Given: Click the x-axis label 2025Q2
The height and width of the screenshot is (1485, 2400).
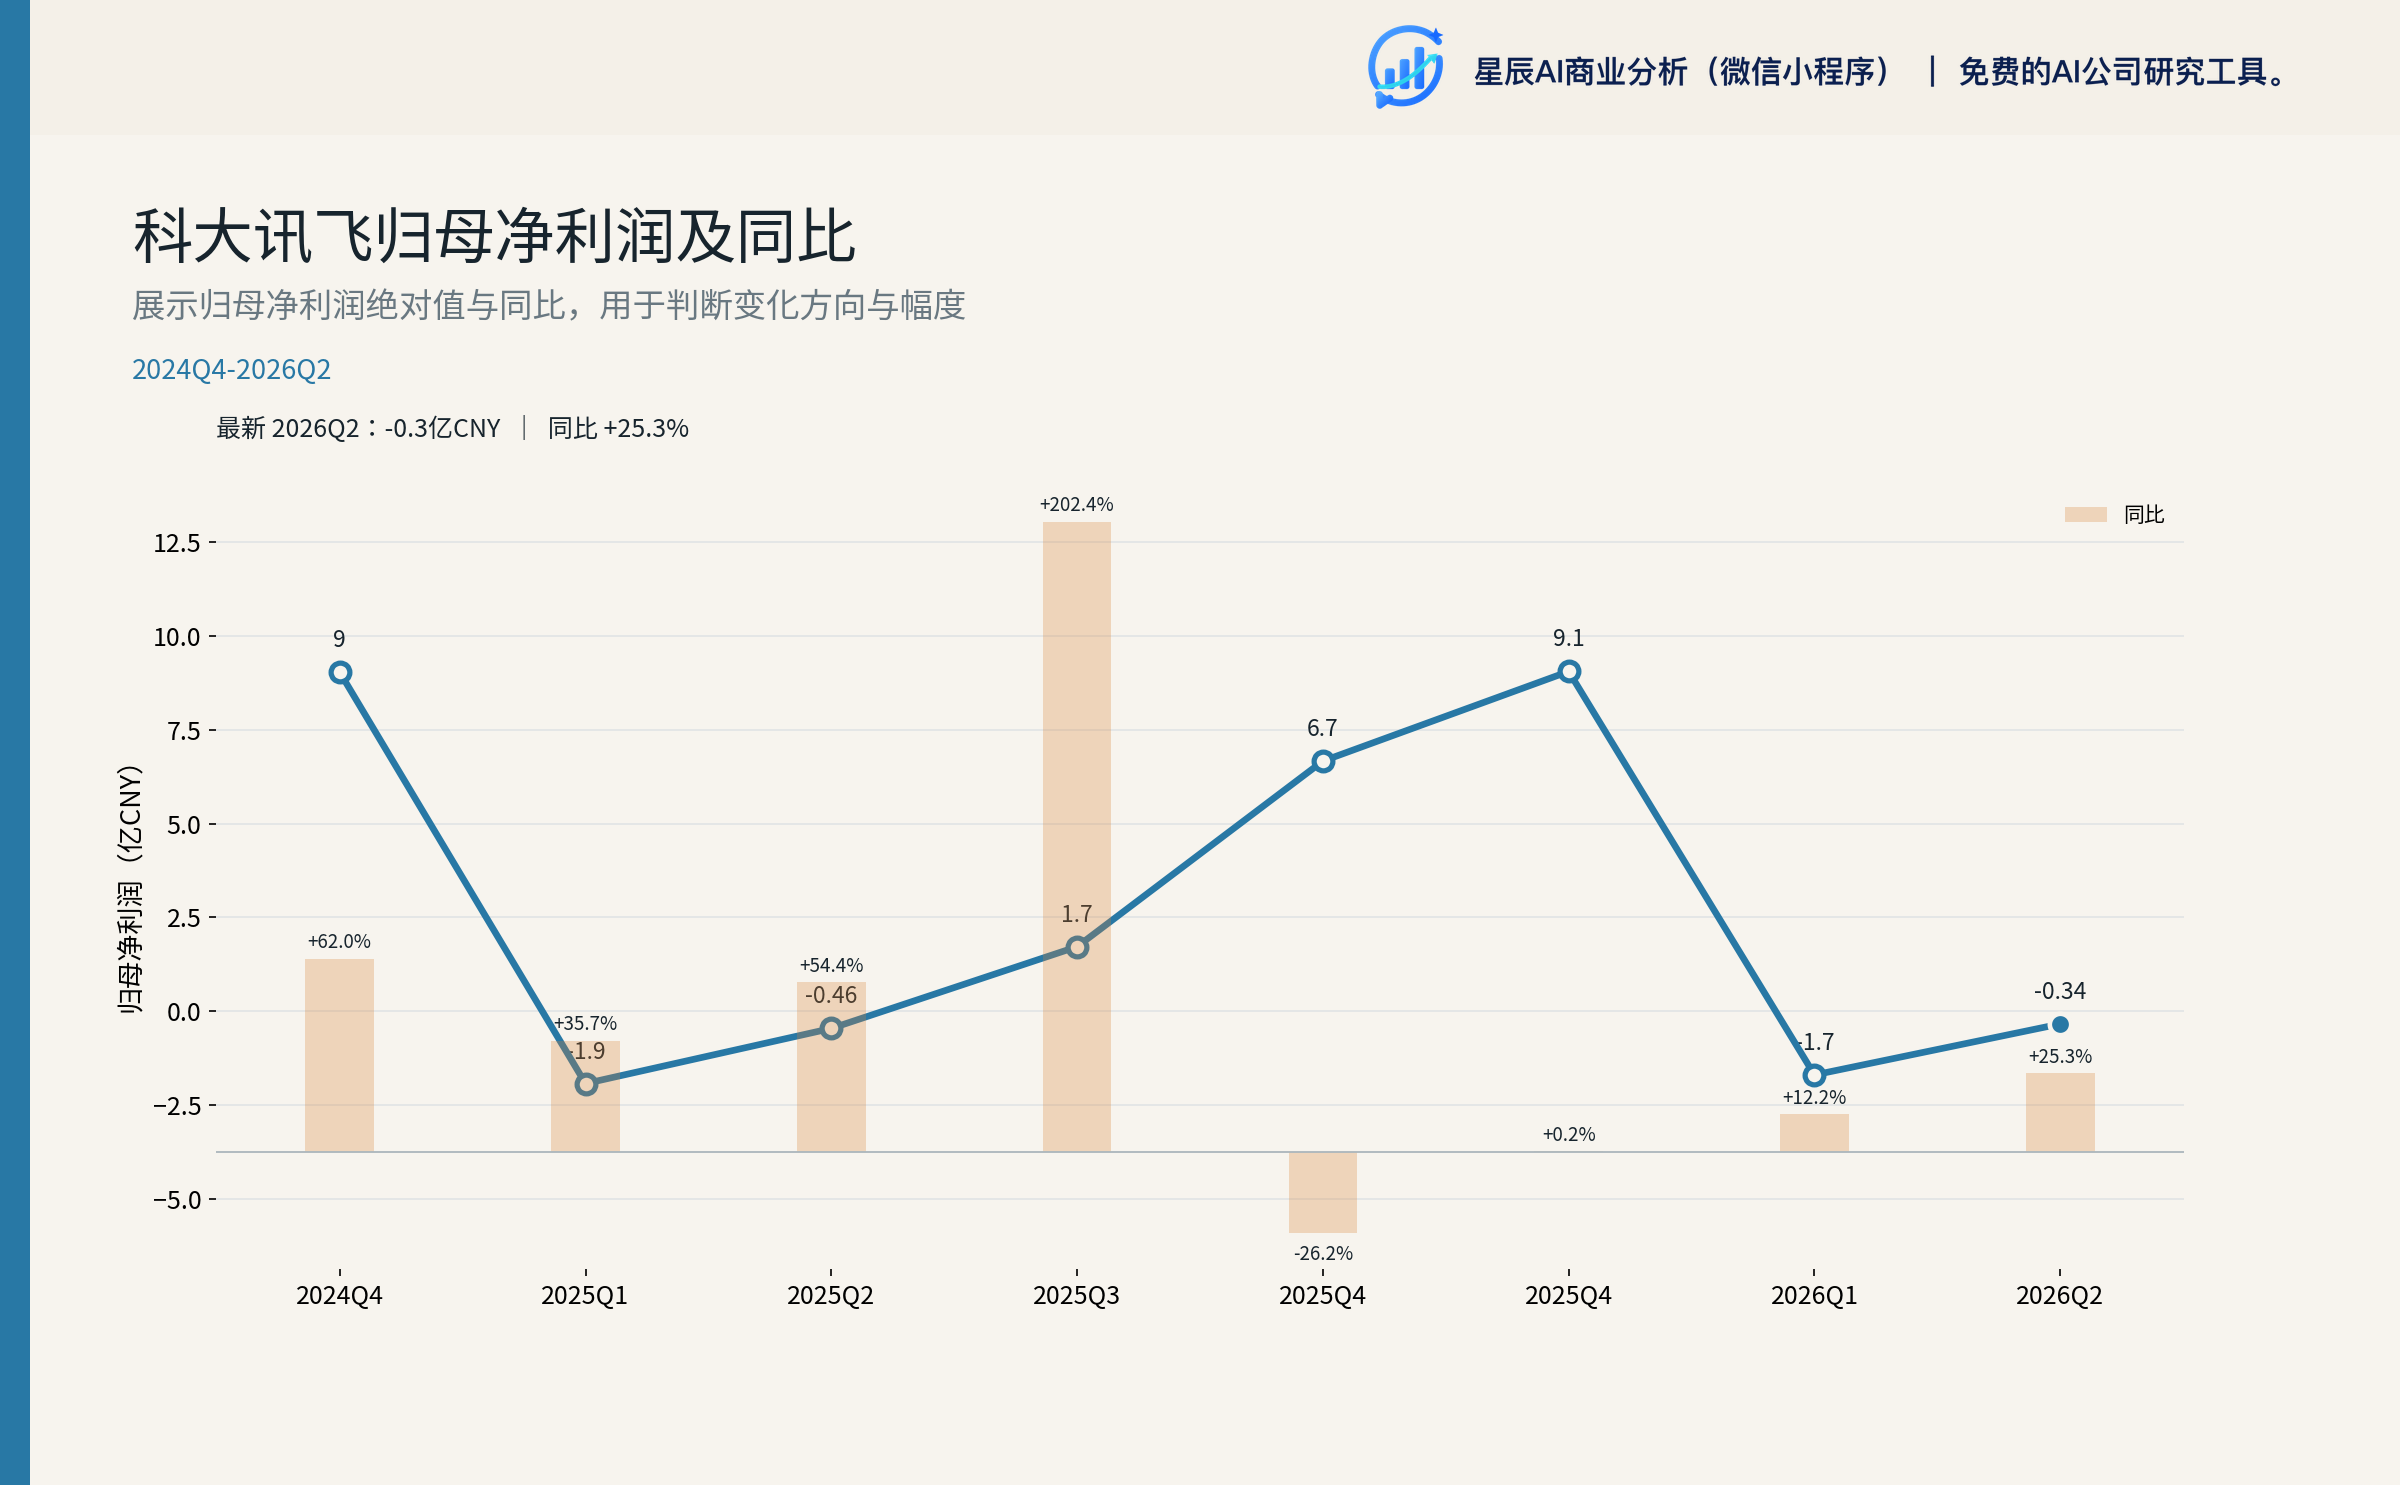Looking at the screenshot, I should pyautogui.click(x=831, y=1296).
